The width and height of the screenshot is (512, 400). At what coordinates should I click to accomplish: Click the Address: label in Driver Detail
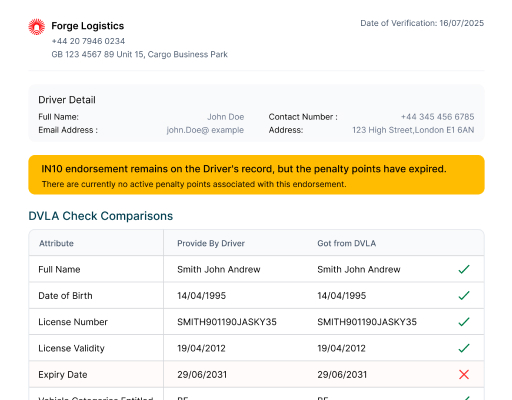pyautogui.click(x=286, y=130)
